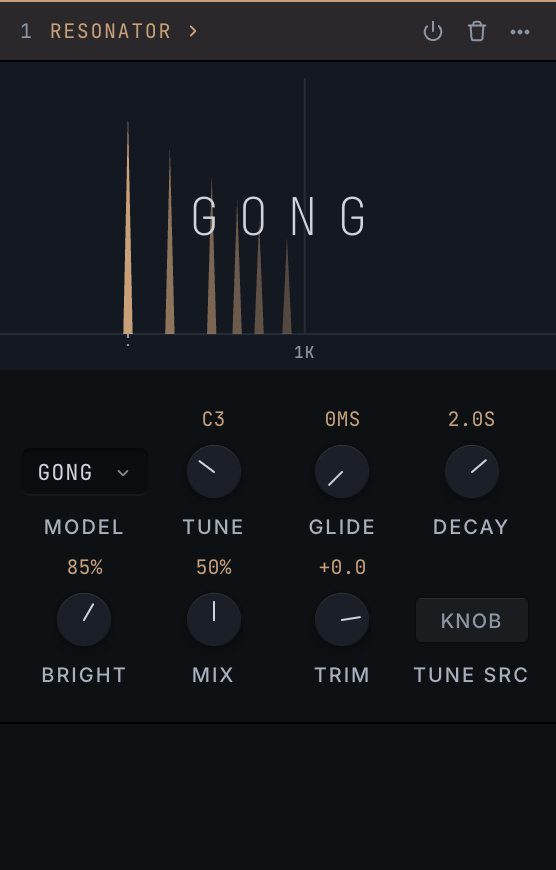This screenshot has width=556, height=870.
Task: Click the TUNE knob
Action: 214,472
